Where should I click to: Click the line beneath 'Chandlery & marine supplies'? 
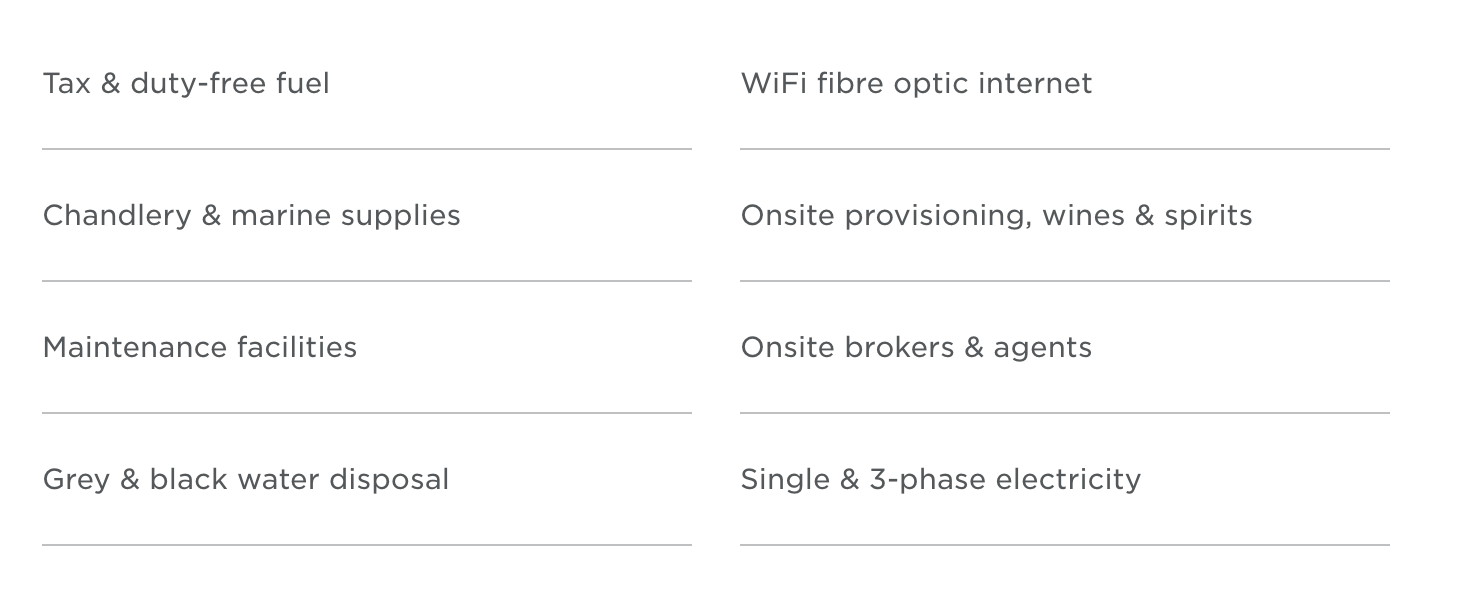click(367, 281)
